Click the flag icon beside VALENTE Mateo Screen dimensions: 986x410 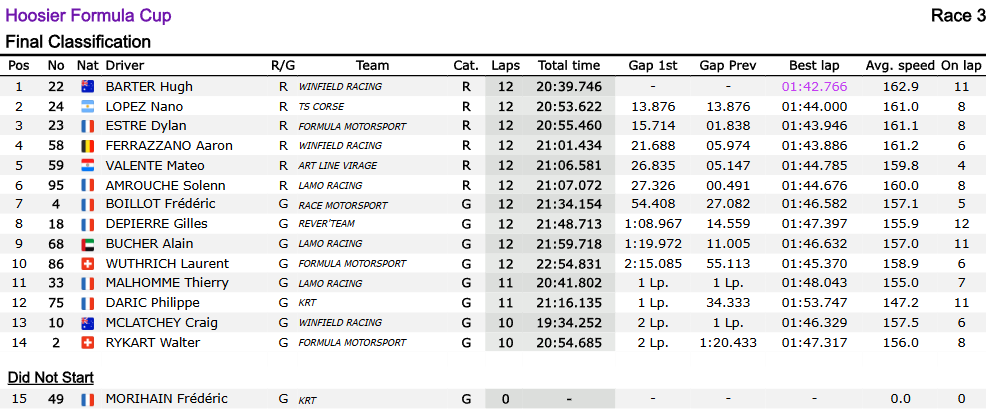[x=88, y=166]
